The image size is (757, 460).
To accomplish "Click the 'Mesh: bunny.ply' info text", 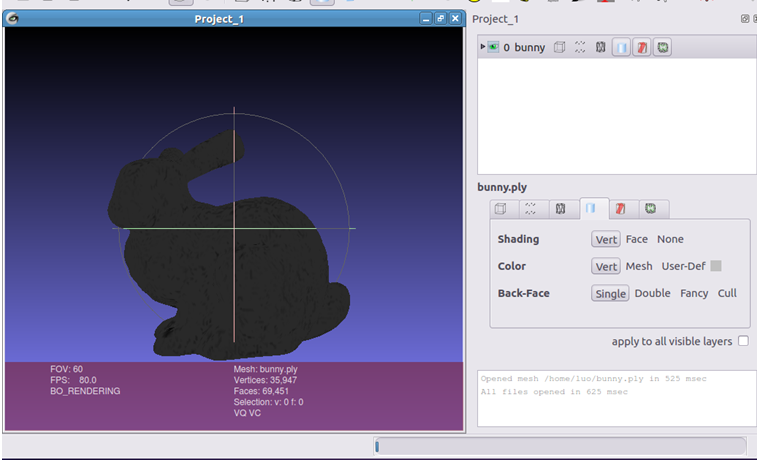I will pos(266,369).
